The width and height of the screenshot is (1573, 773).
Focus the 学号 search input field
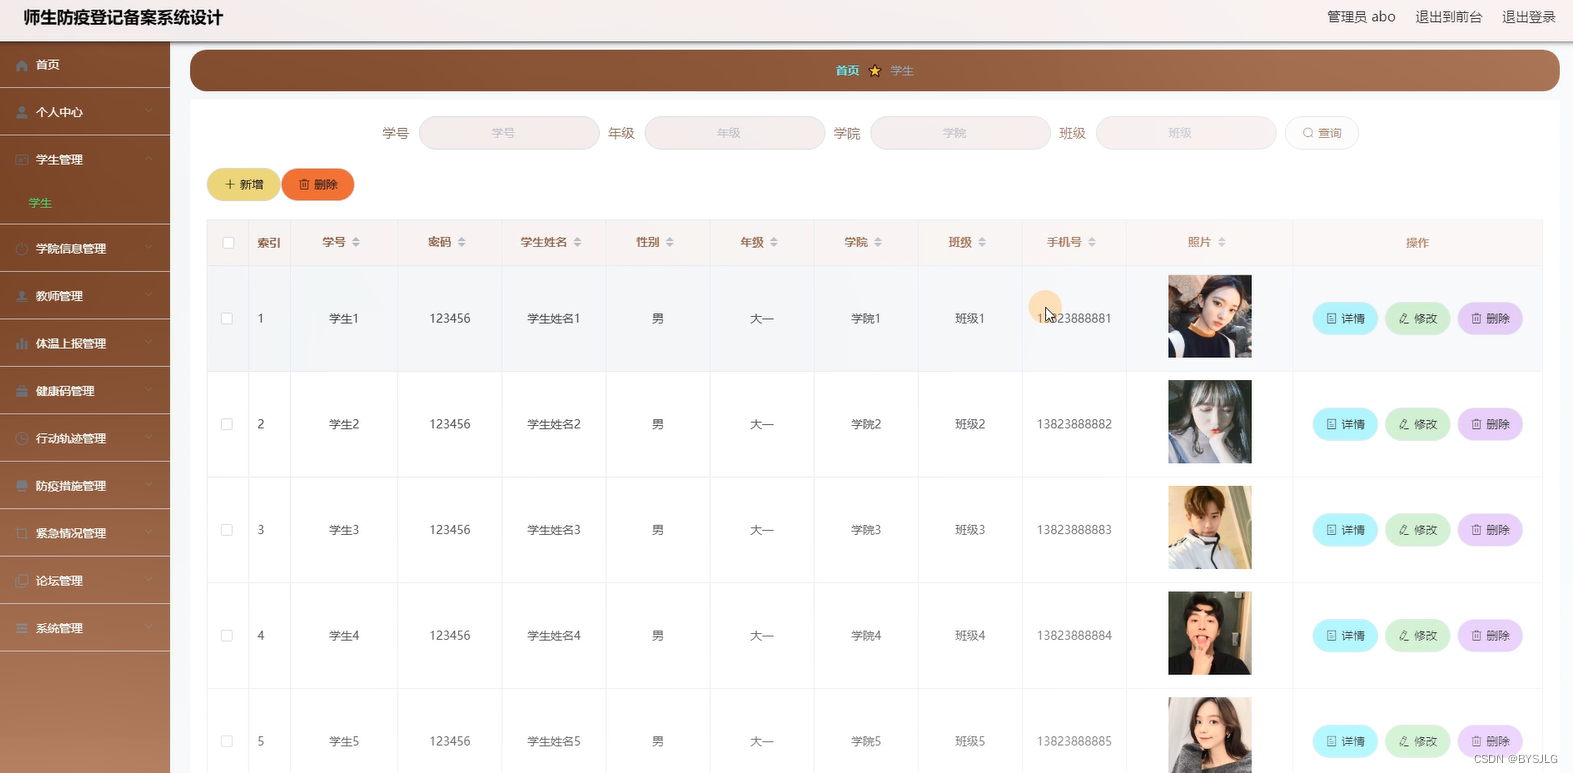coord(509,133)
